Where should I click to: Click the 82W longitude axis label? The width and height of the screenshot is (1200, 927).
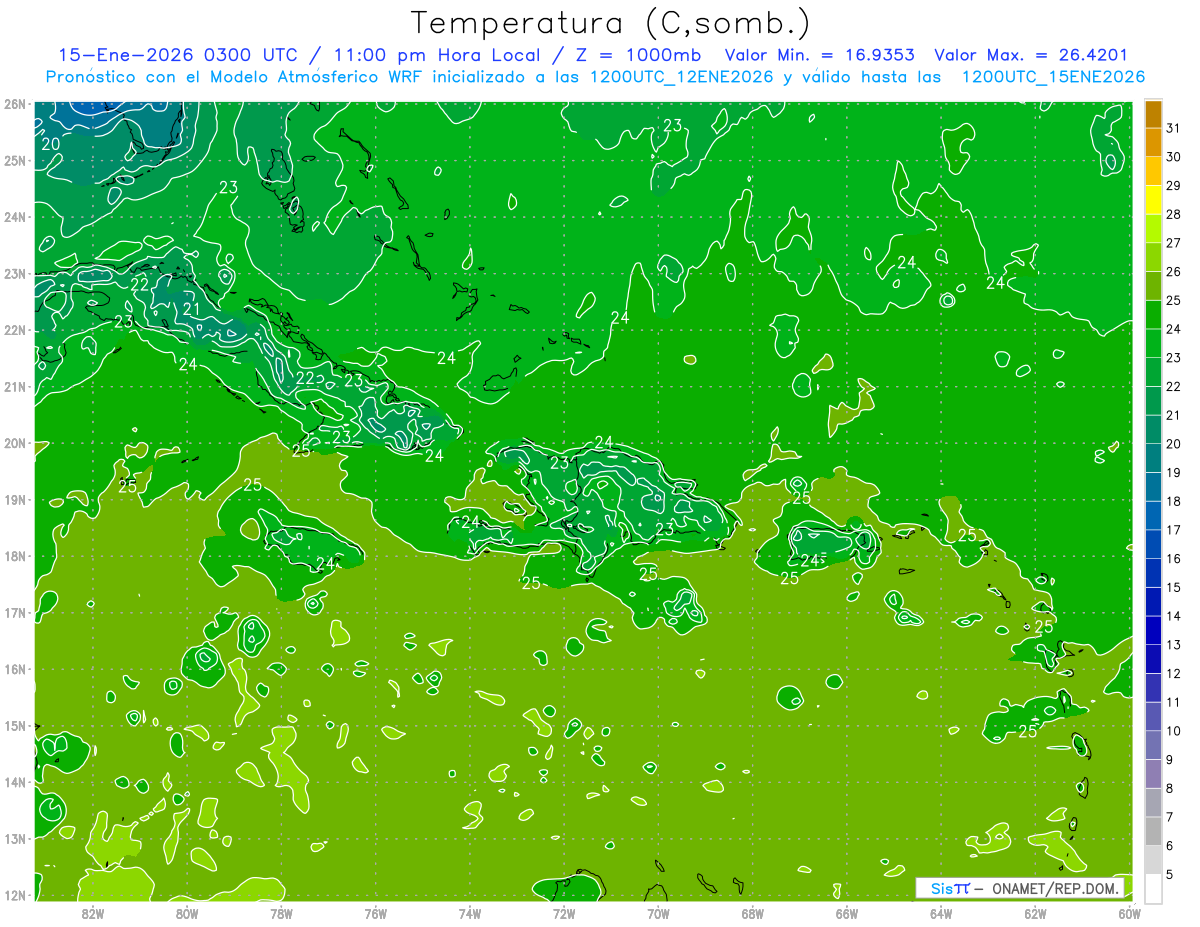(x=93, y=913)
